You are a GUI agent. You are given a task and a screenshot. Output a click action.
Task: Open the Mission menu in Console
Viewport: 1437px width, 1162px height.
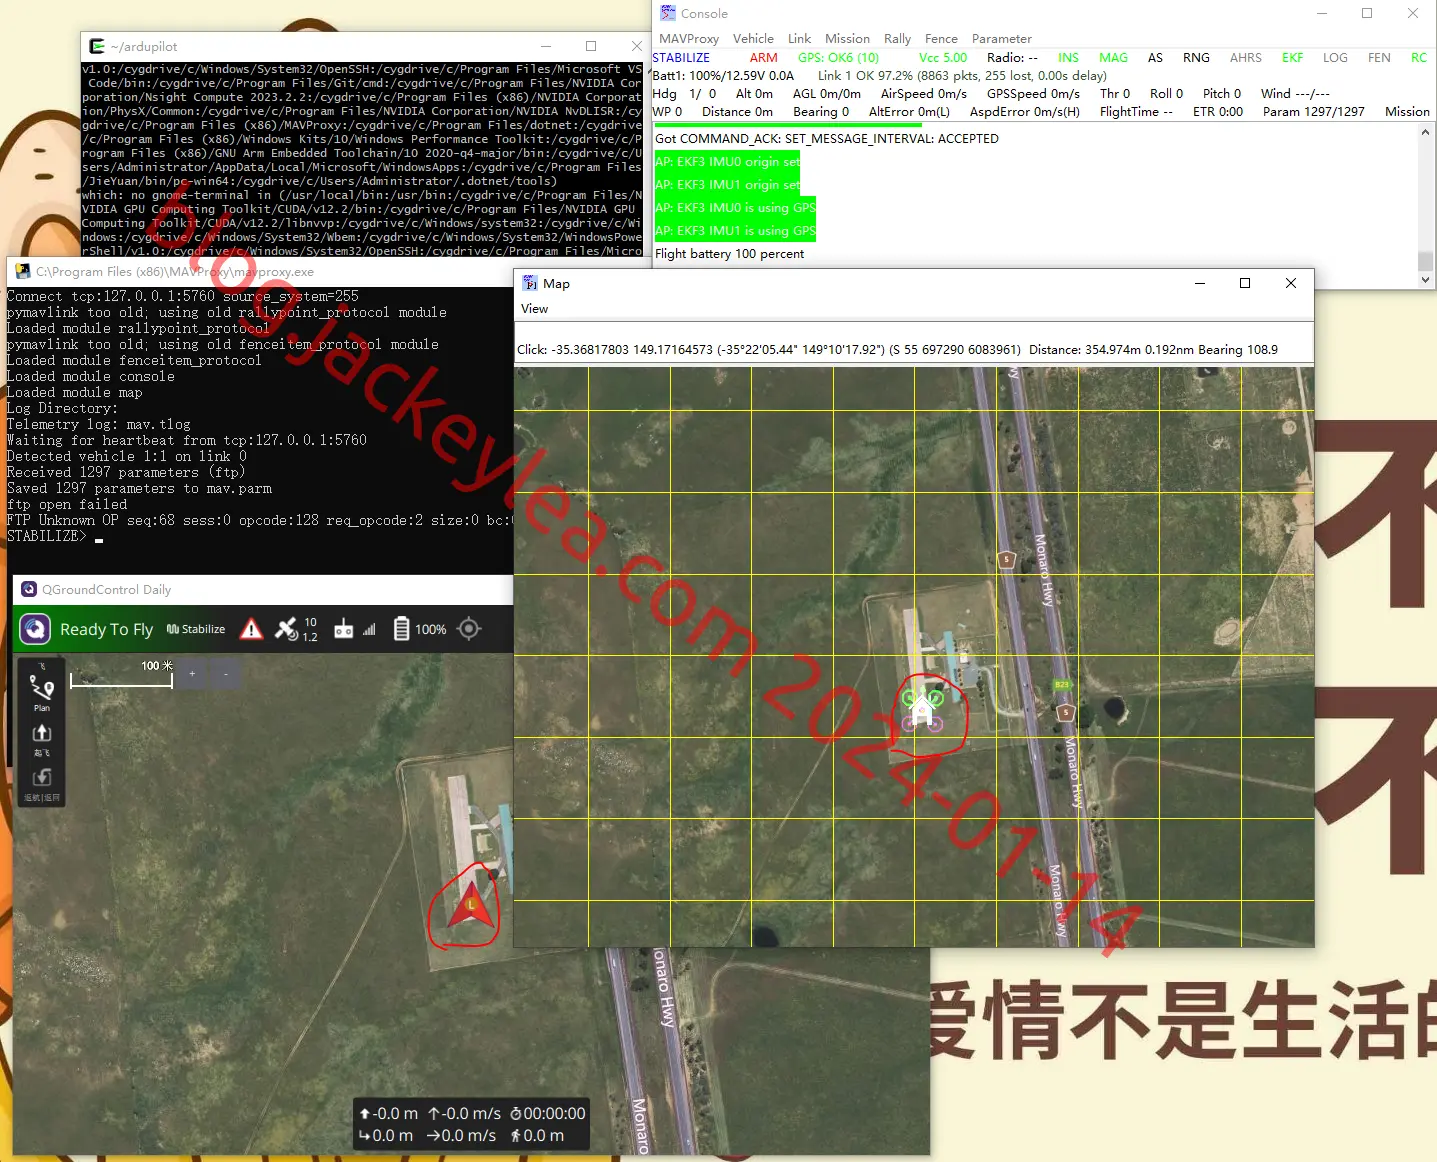click(x=847, y=39)
